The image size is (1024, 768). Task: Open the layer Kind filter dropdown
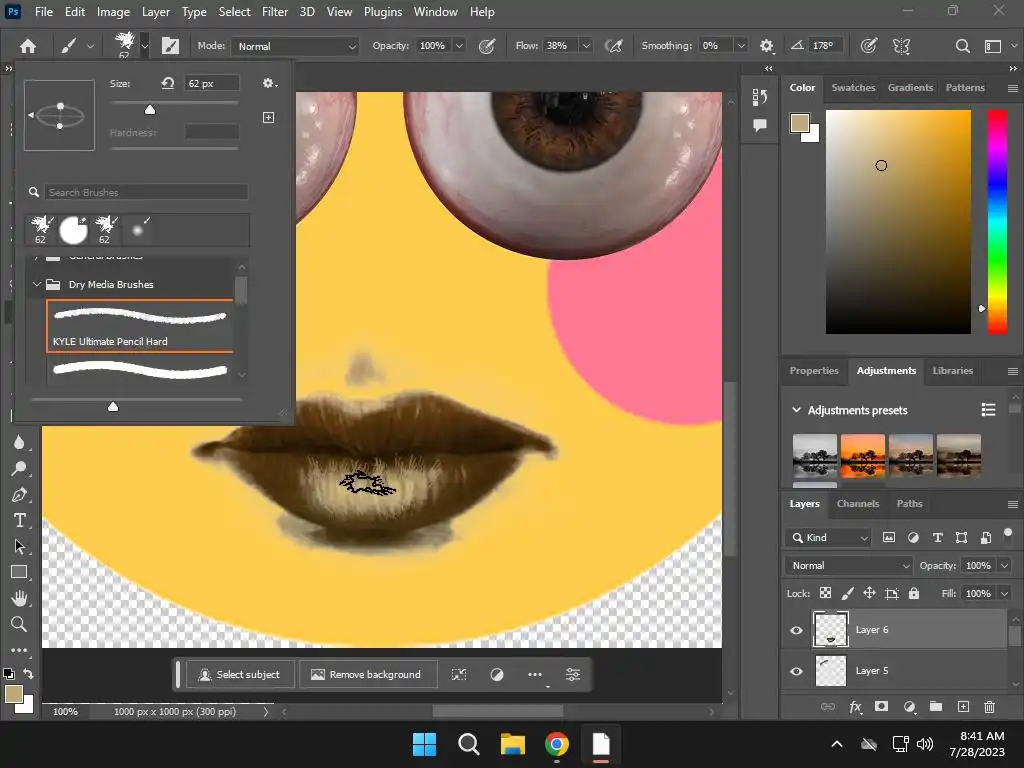[829, 537]
